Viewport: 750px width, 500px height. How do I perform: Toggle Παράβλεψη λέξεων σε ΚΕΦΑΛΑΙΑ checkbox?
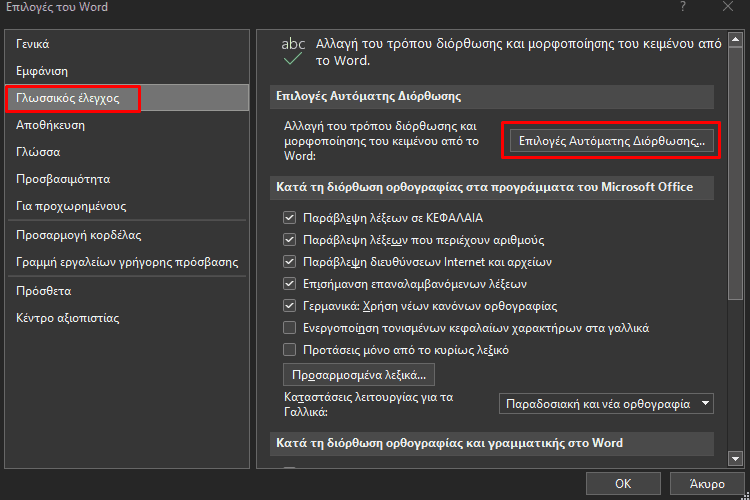pos(289,218)
